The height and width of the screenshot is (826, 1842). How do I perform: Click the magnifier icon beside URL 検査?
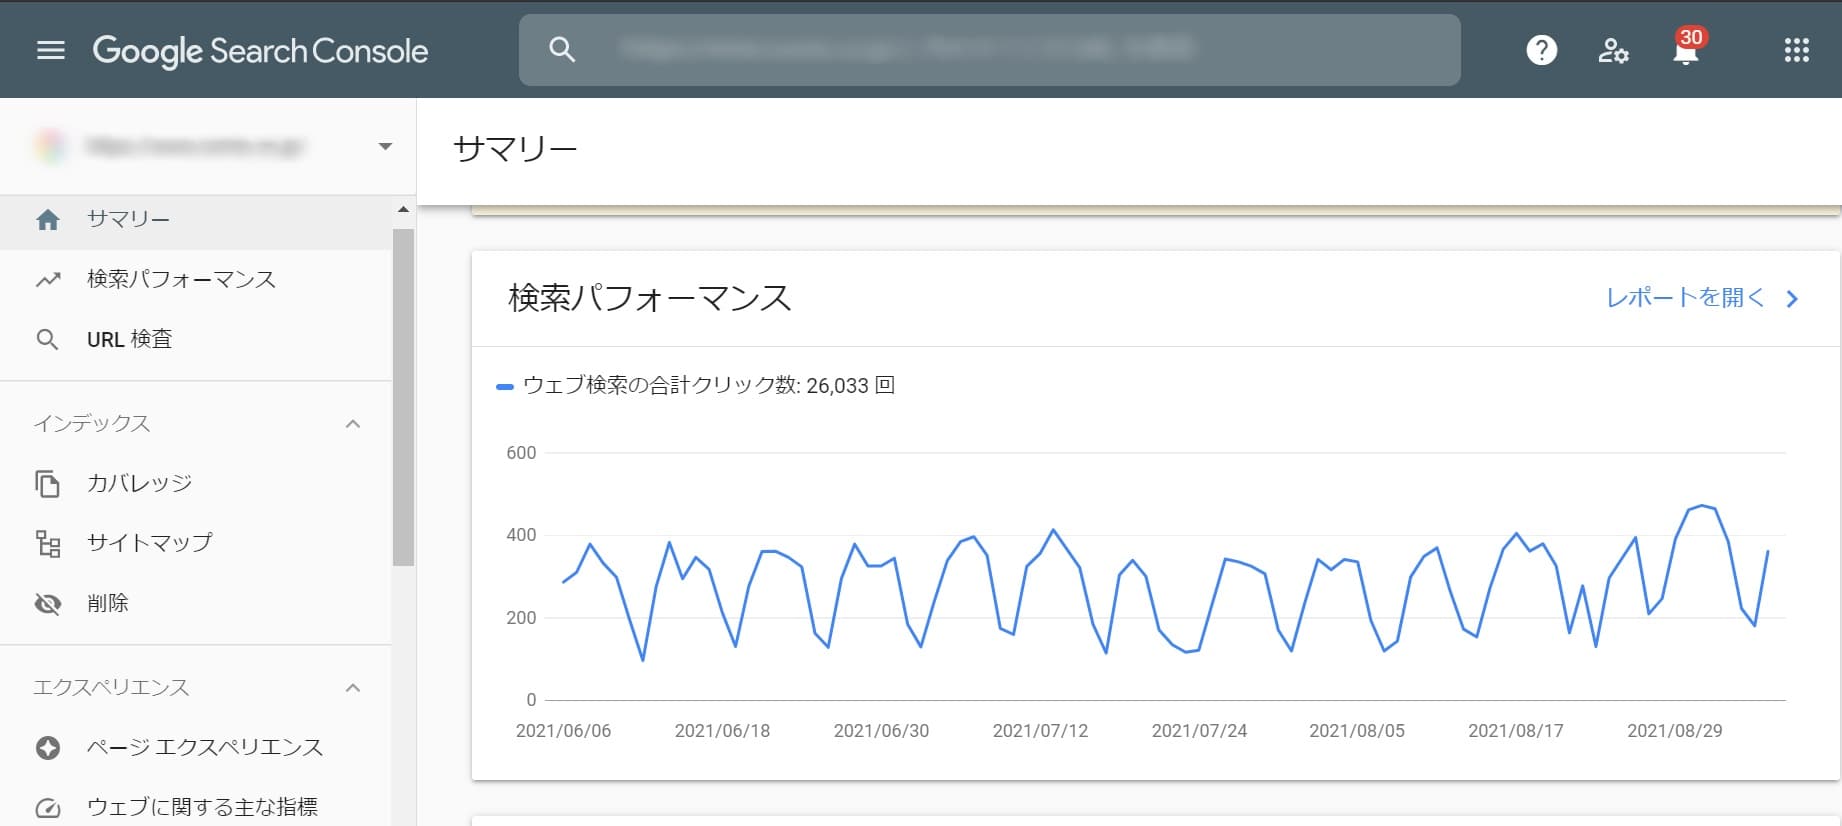click(x=47, y=340)
